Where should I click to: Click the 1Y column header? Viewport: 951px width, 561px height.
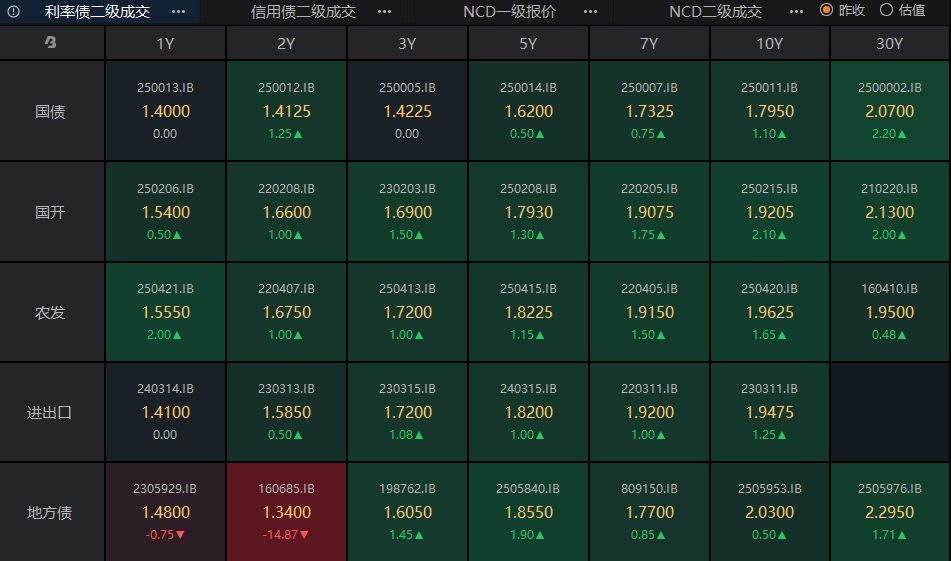point(165,43)
